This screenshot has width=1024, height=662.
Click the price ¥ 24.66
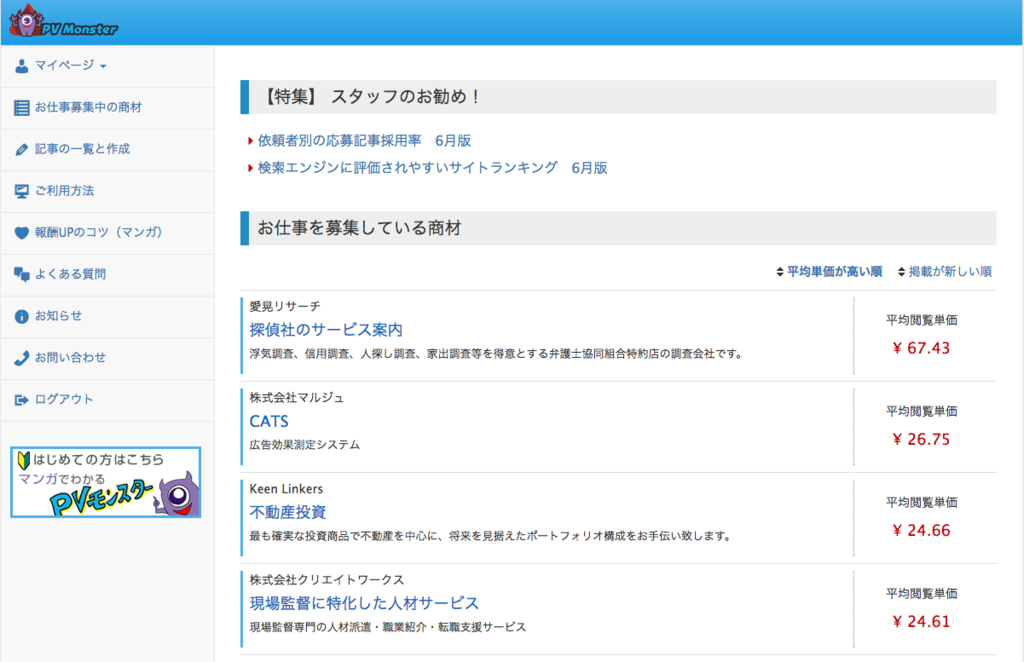tap(921, 530)
